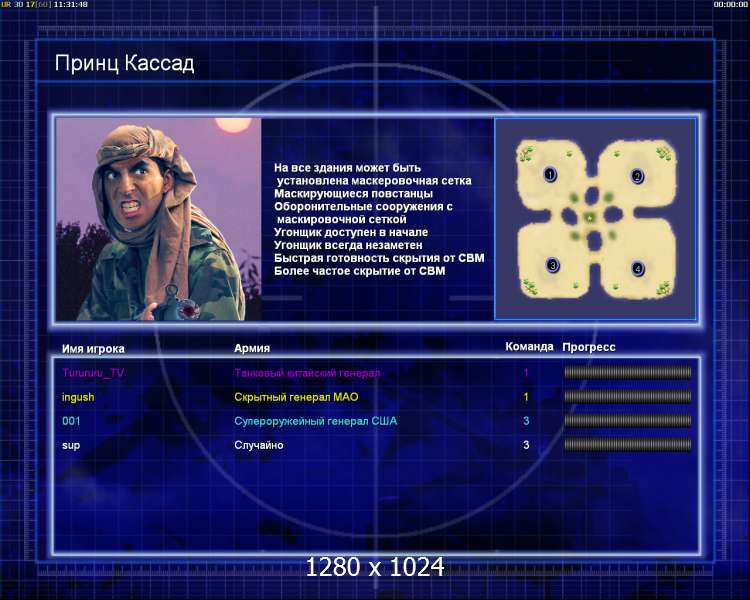
Task: Click team number for ingush
Action: coord(526,397)
